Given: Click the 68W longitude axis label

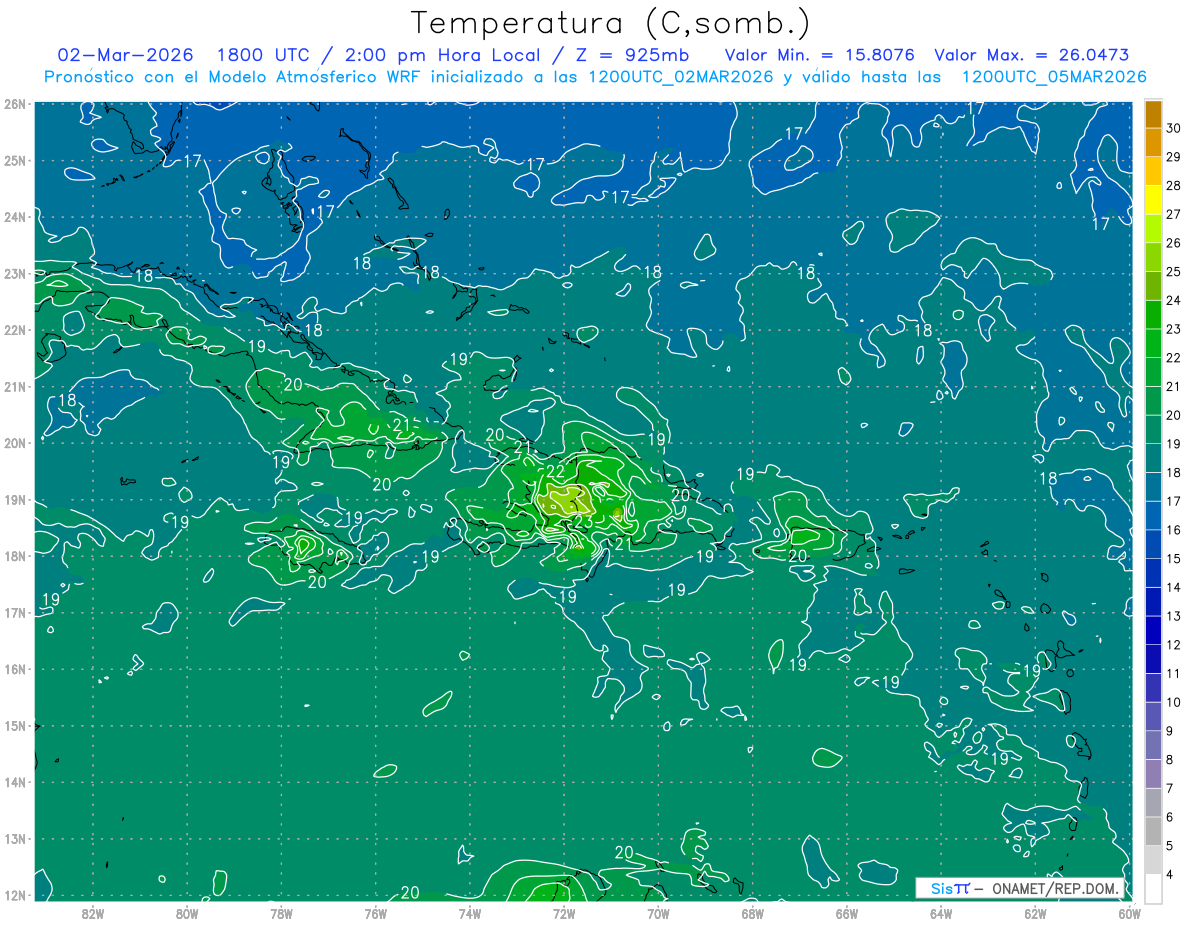Looking at the screenshot, I should pyautogui.click(x=753, y=912).
